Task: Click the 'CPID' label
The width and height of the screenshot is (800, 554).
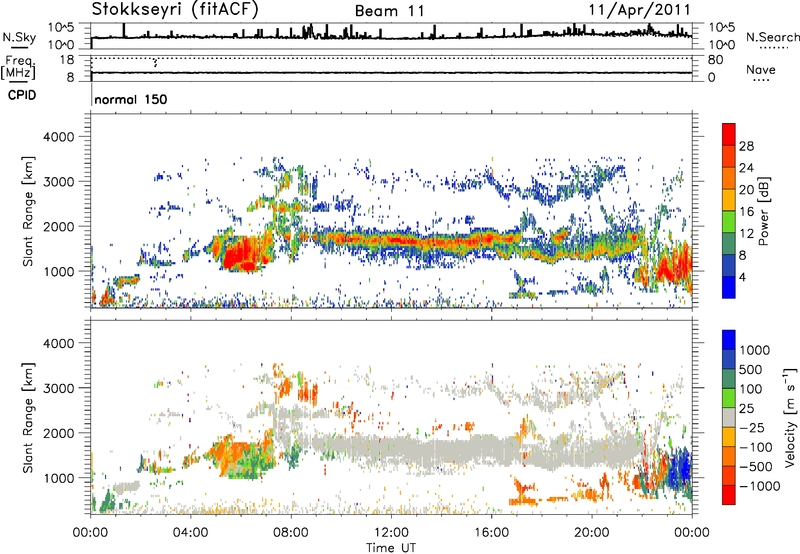Action: coord(22,95)
